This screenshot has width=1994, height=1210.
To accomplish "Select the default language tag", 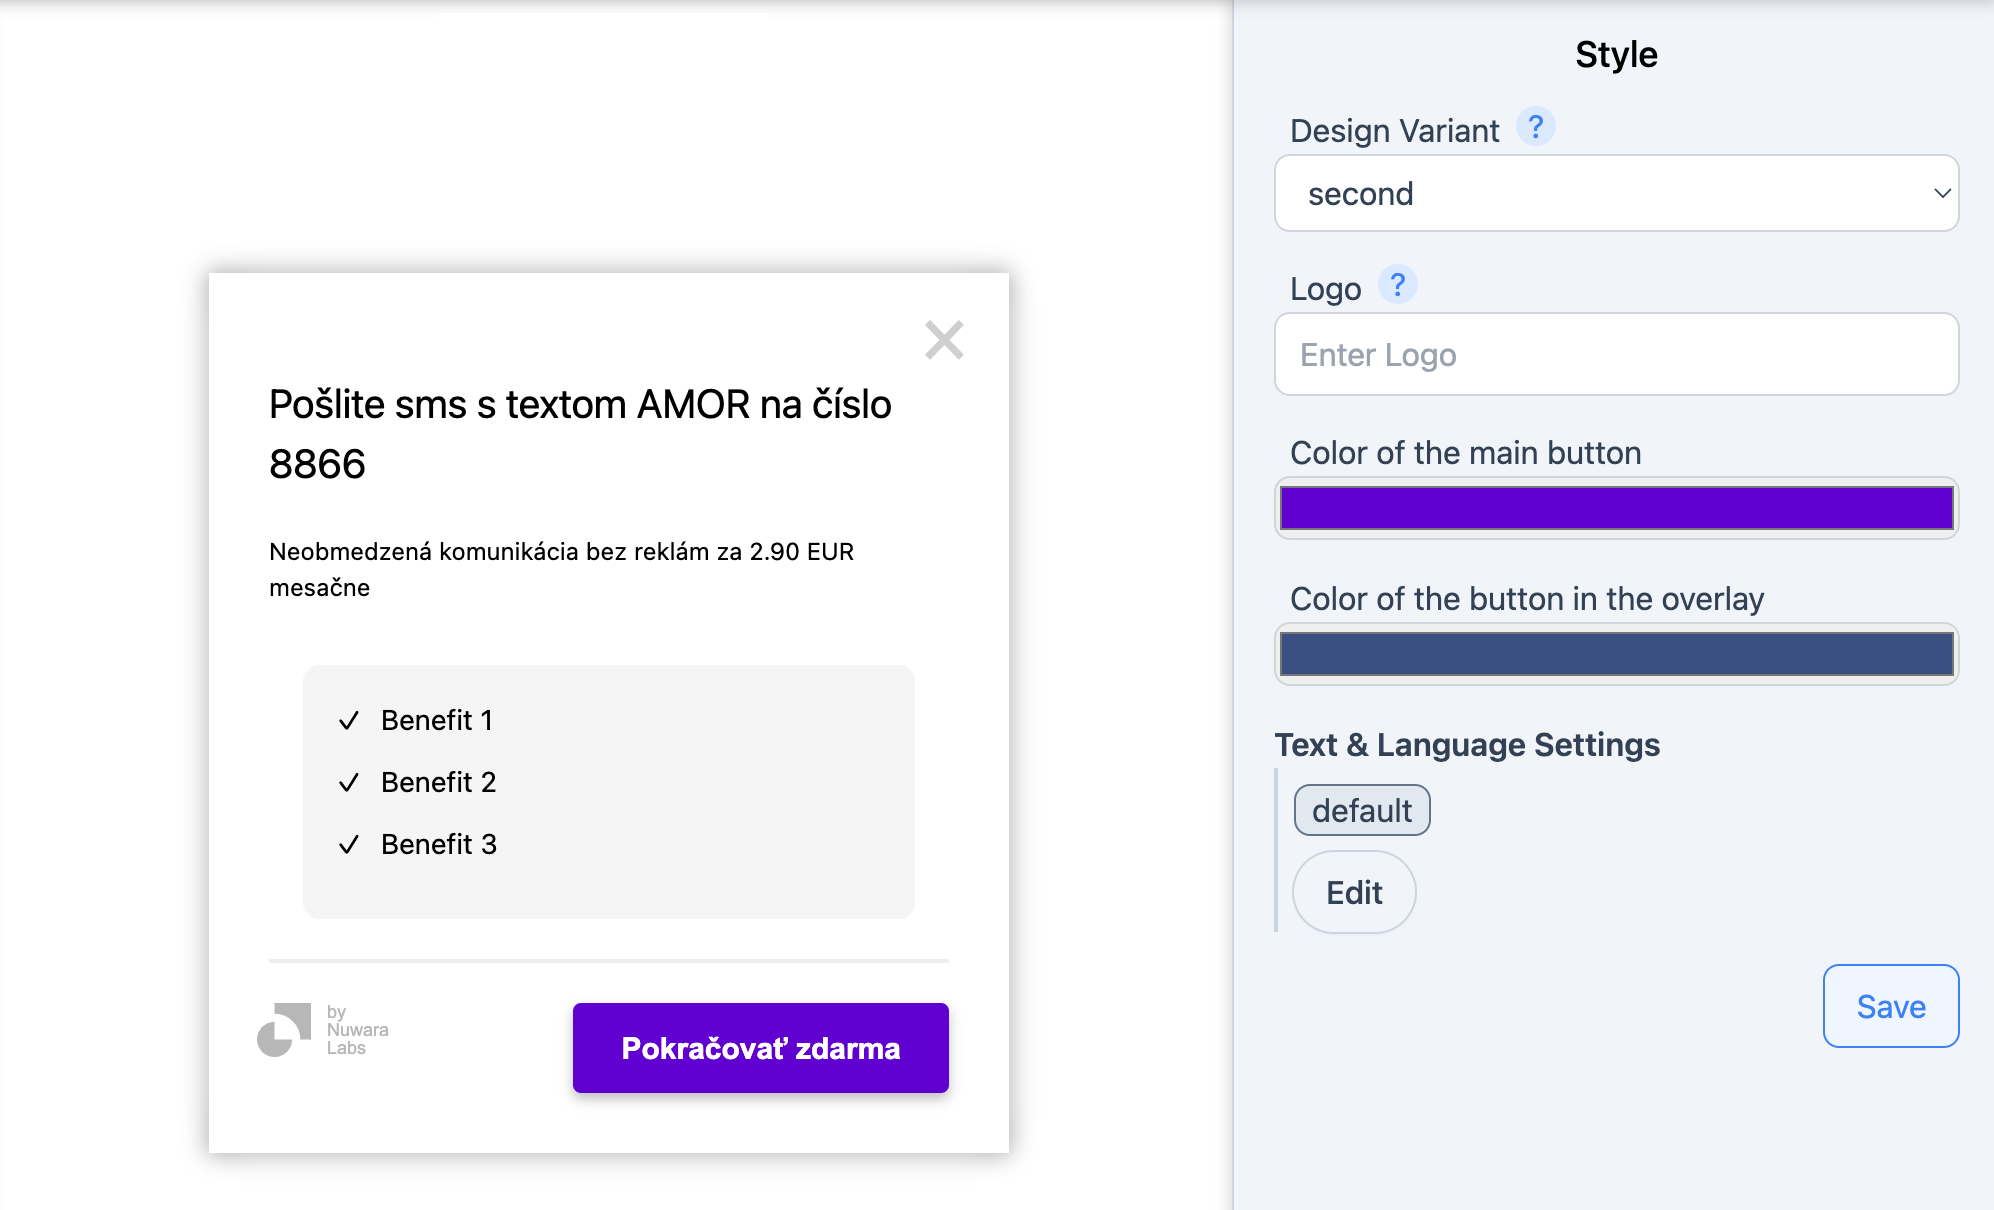I will pyautogui.click(x=1361, y=810).
